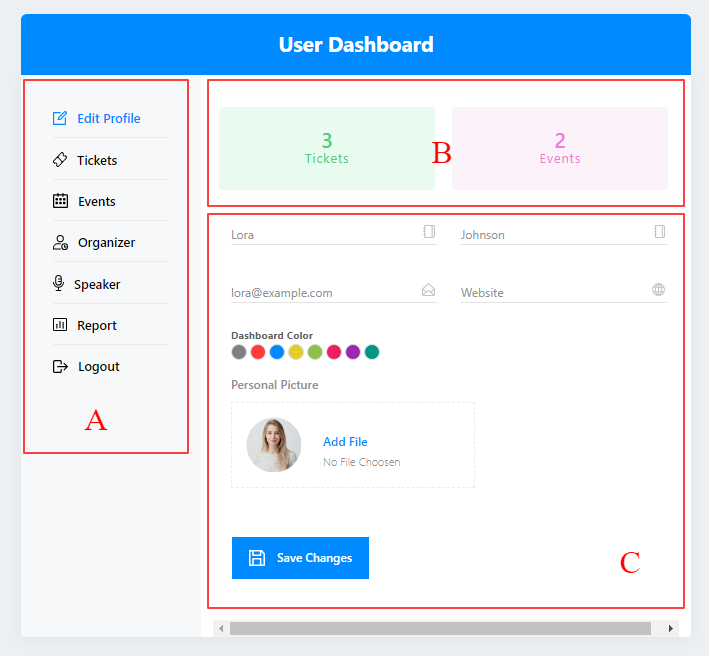Click the Report chart icon
The width and height of the screenshot is (709, 656).
(x=60, y=325)
